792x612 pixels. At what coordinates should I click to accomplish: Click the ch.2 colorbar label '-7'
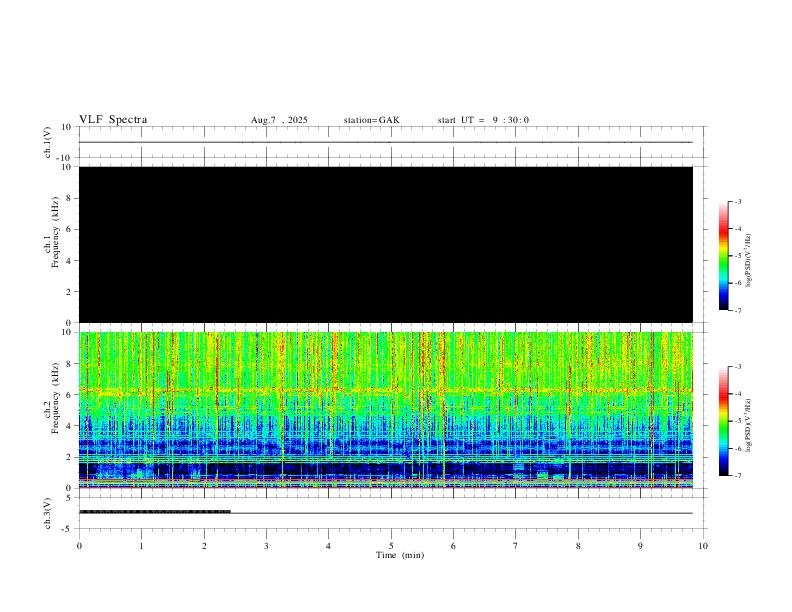point(737,476)
